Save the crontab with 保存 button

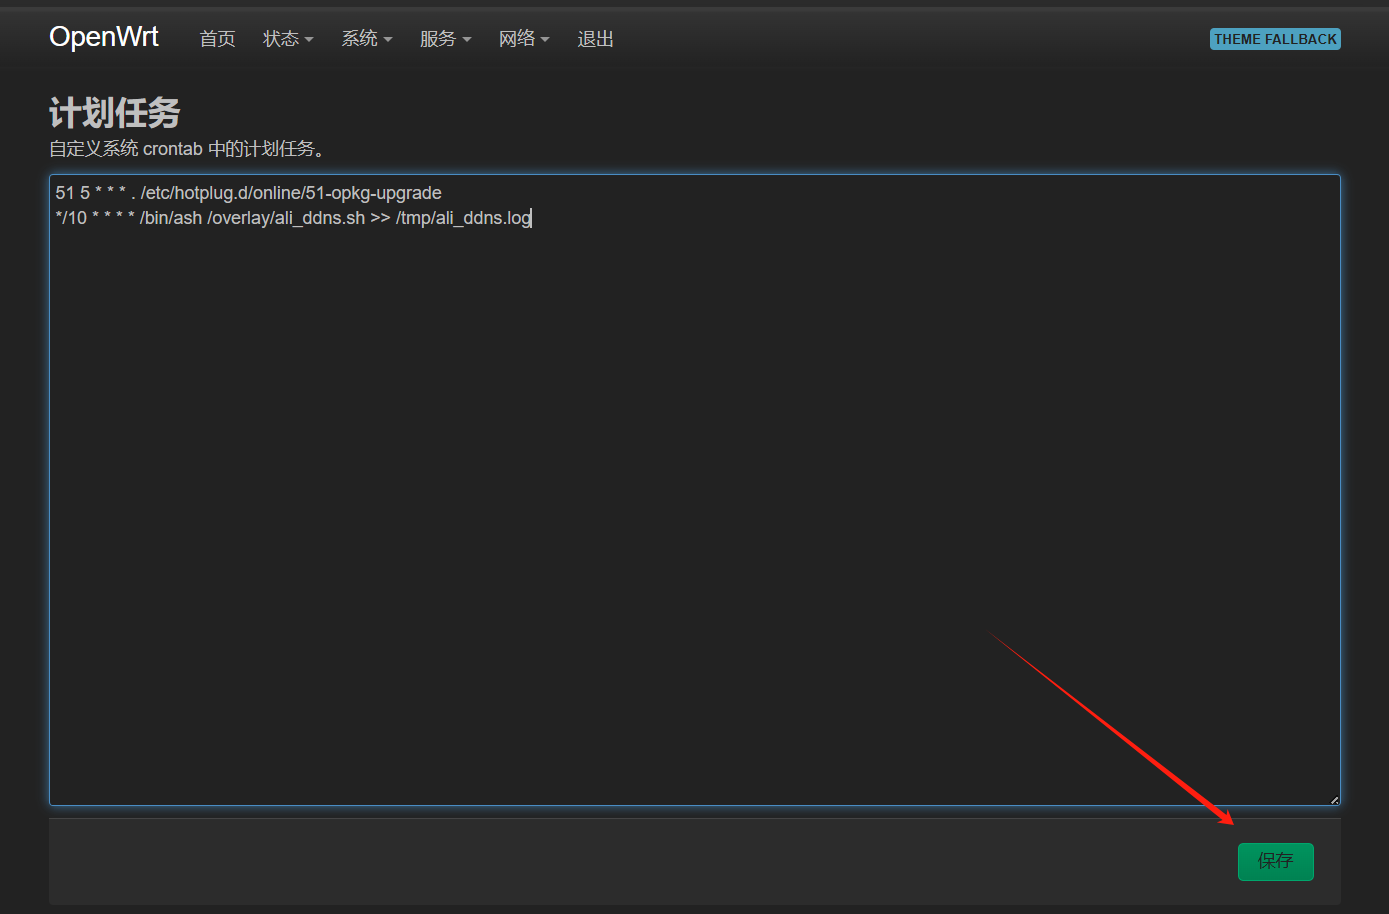[1275, 861]
